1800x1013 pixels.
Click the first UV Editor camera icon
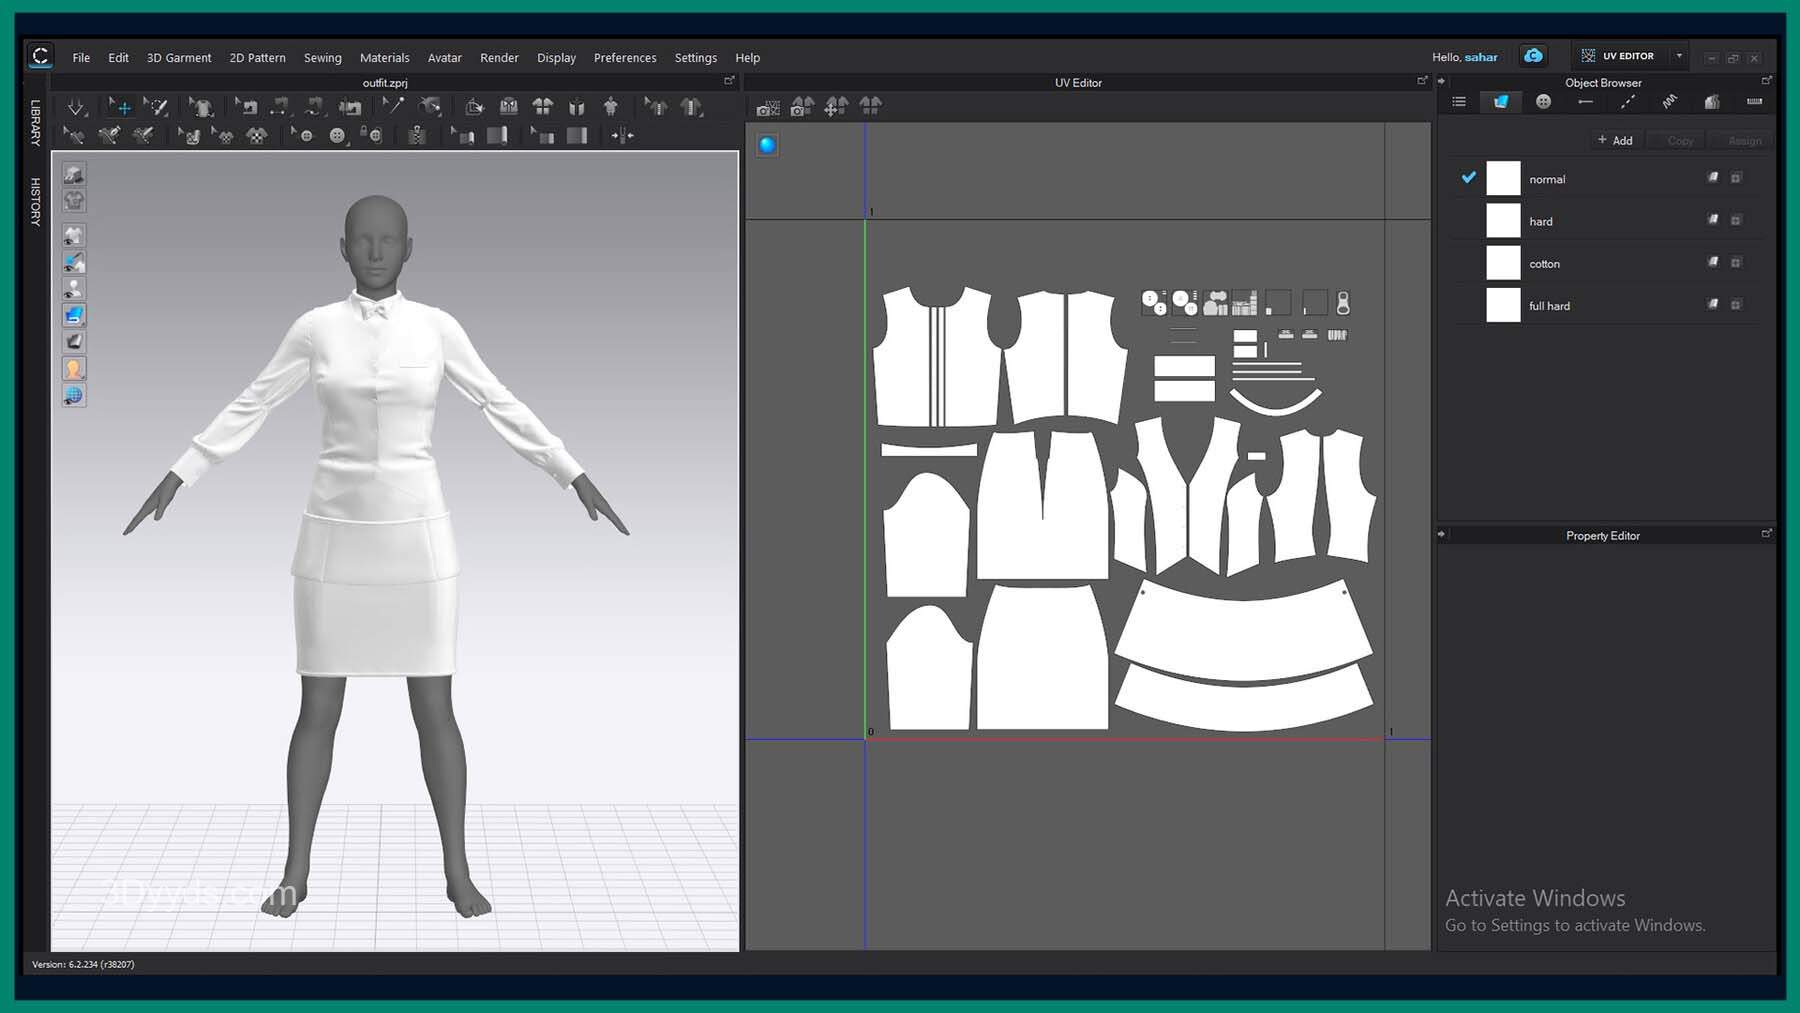768,107
